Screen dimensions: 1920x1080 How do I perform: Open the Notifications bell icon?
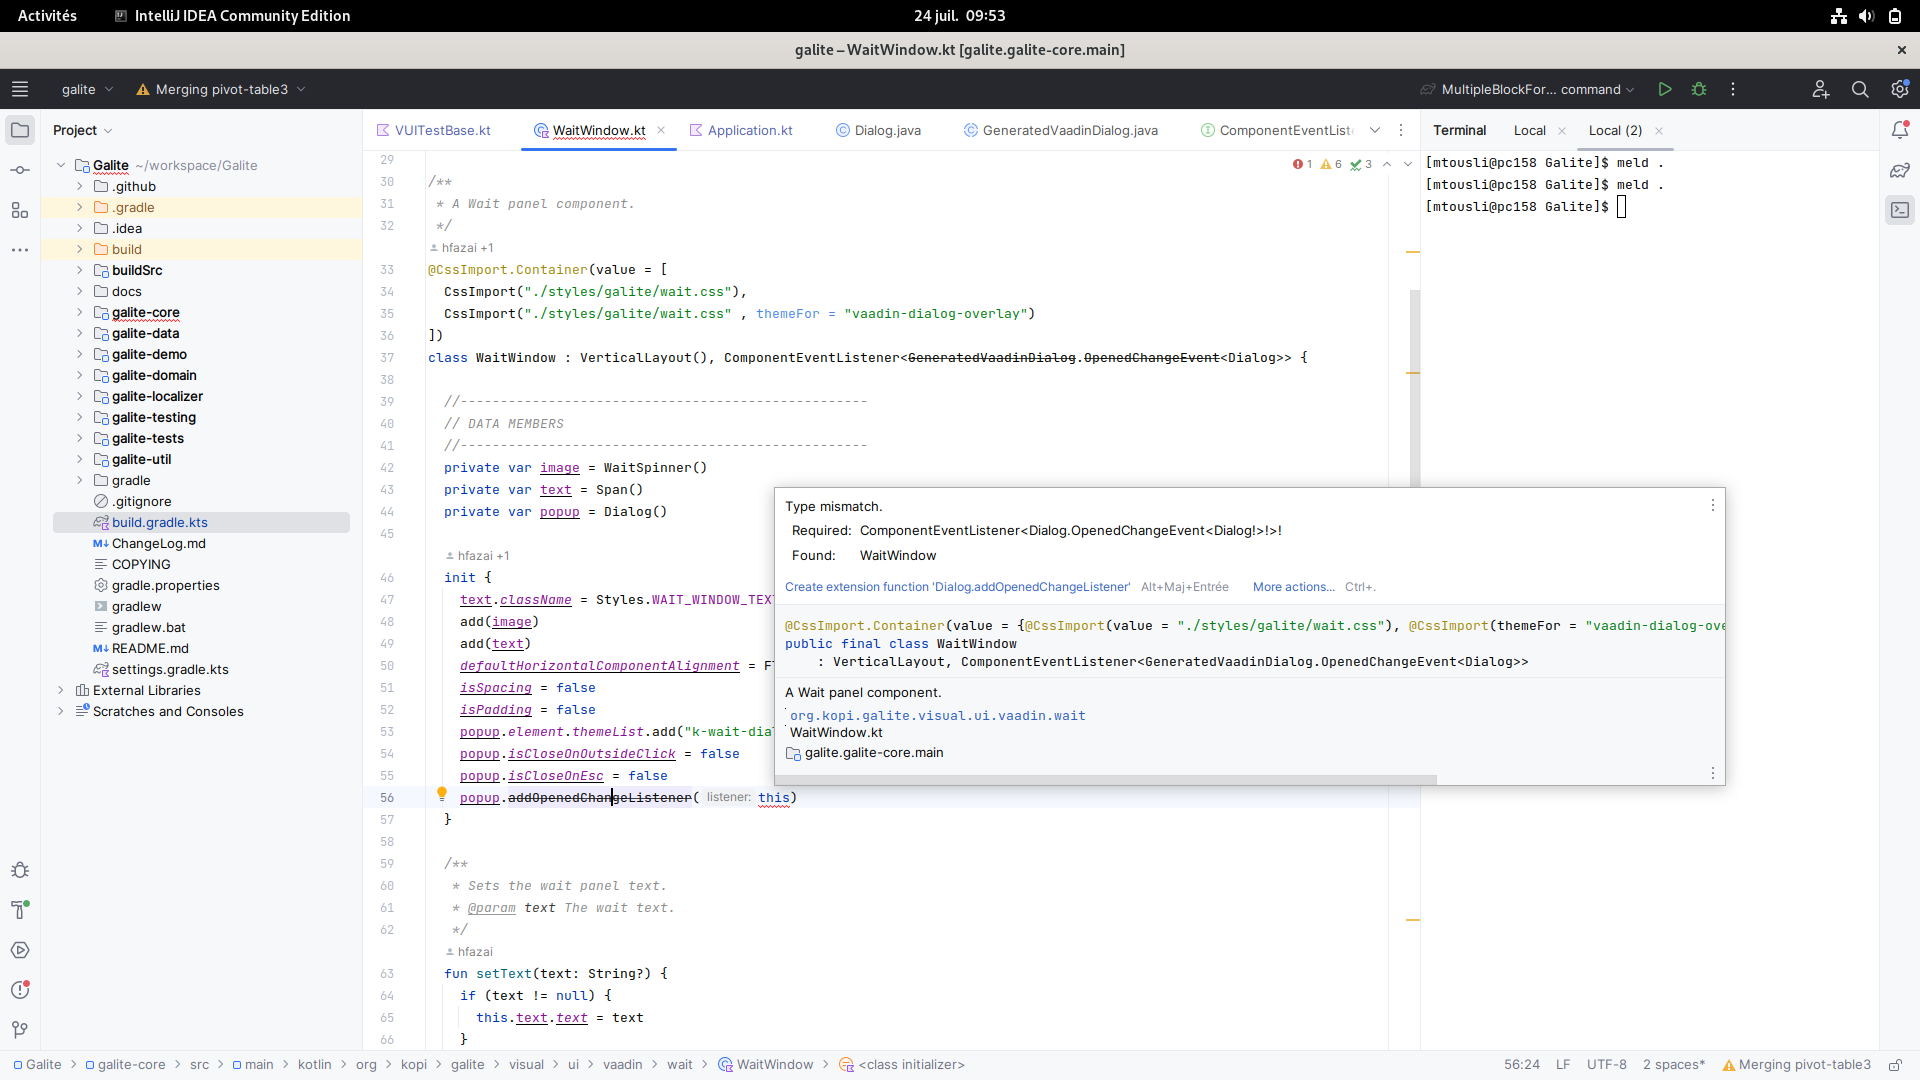coord(1900,130)
